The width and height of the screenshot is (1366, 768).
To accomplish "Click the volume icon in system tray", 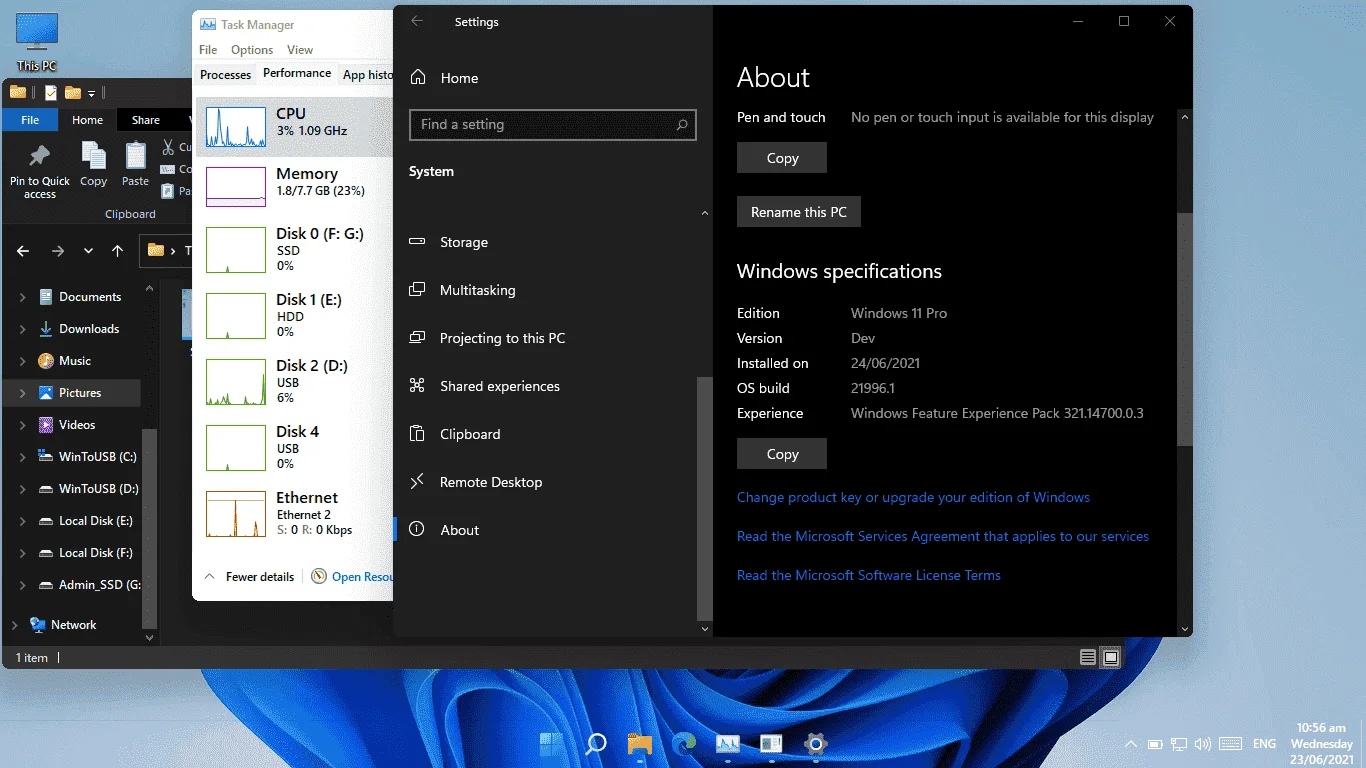I will pyautogui.click(x=1202, y=744).
